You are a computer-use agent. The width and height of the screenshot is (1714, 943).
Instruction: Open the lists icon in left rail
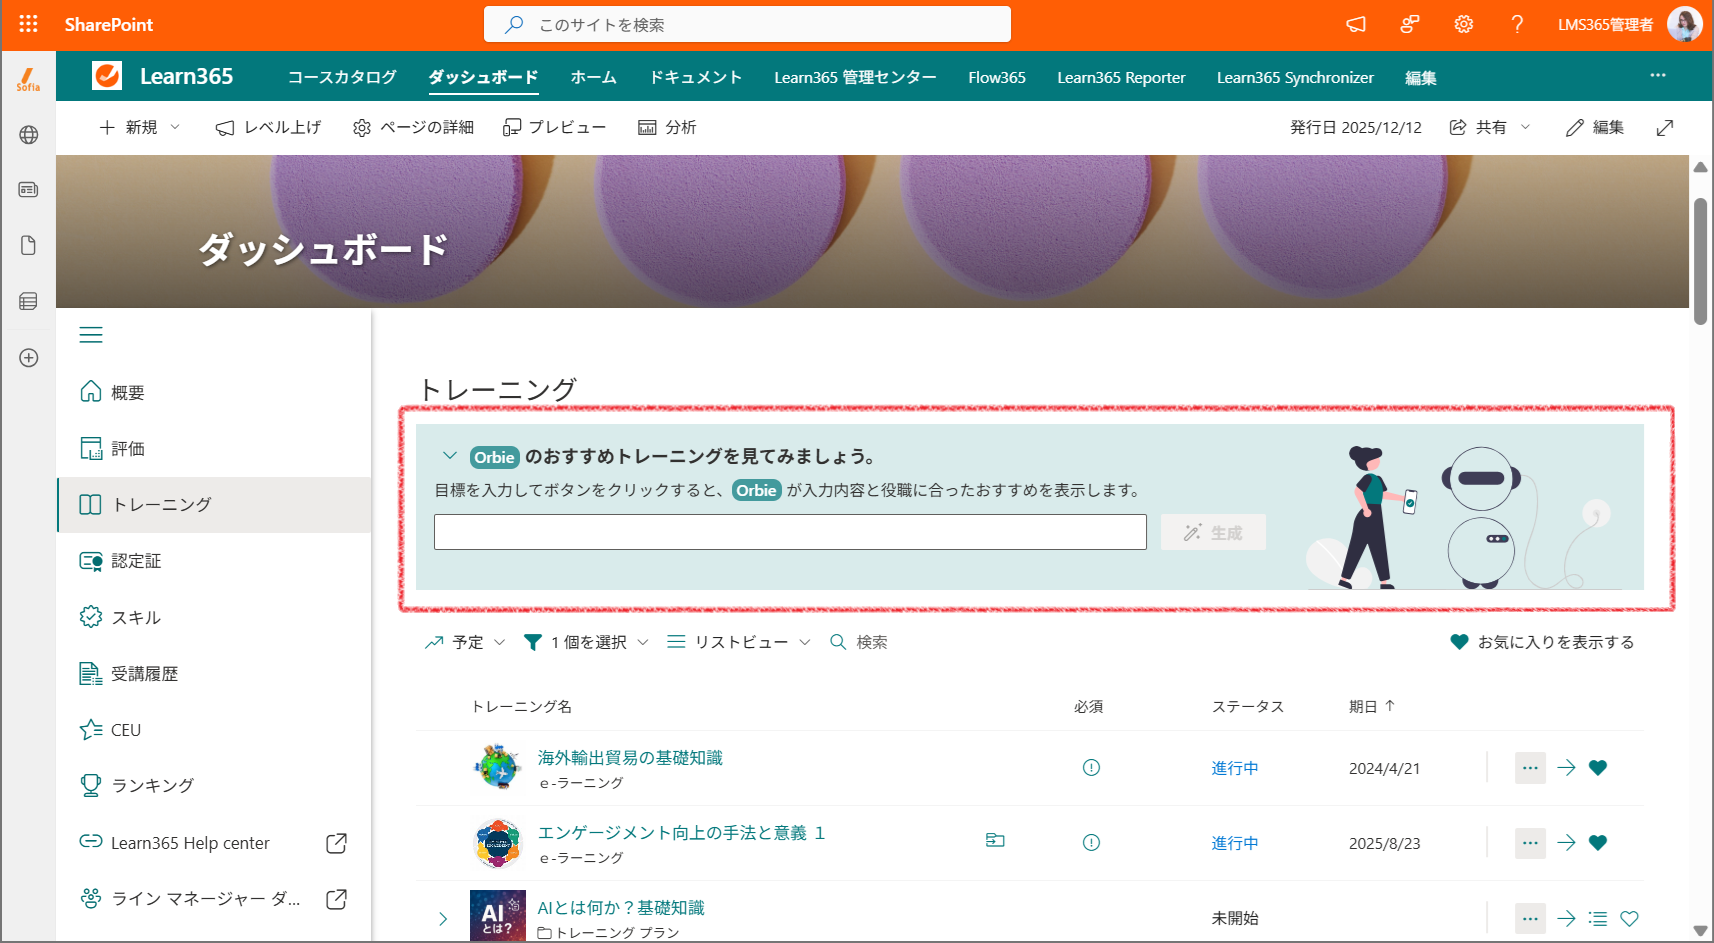pos(28,301)
